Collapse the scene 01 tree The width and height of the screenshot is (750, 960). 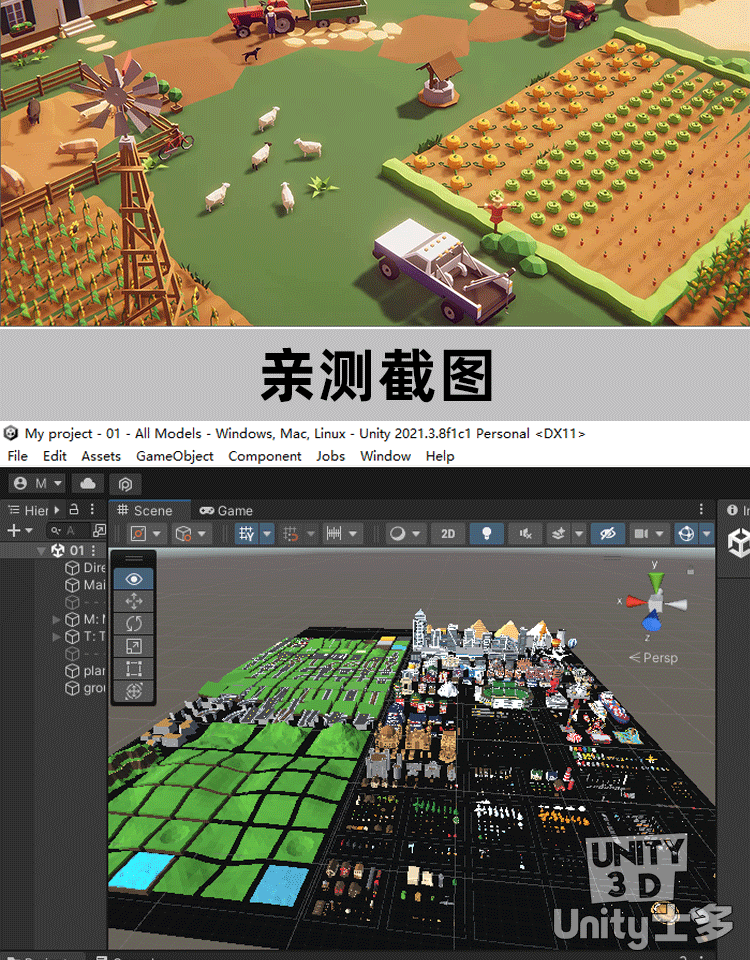[41, 550]
